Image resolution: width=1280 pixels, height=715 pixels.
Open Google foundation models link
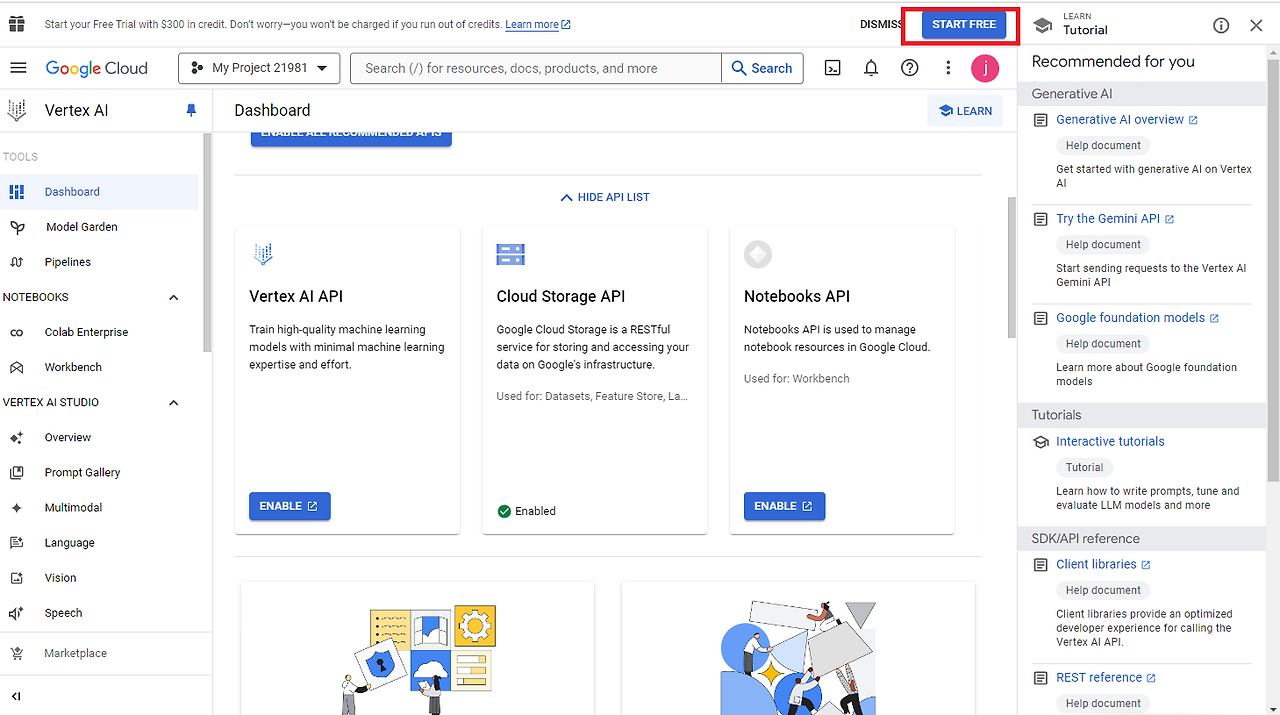tap(1138, 317)
